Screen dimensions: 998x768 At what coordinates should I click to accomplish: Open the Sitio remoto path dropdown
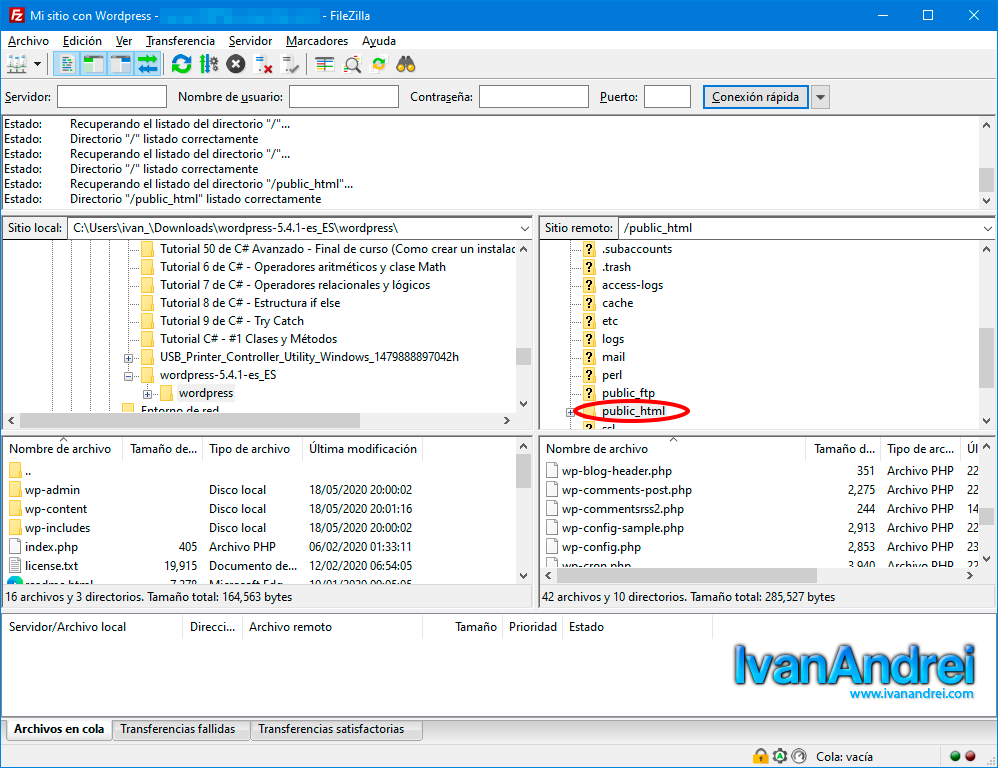[x=987, y=228]
